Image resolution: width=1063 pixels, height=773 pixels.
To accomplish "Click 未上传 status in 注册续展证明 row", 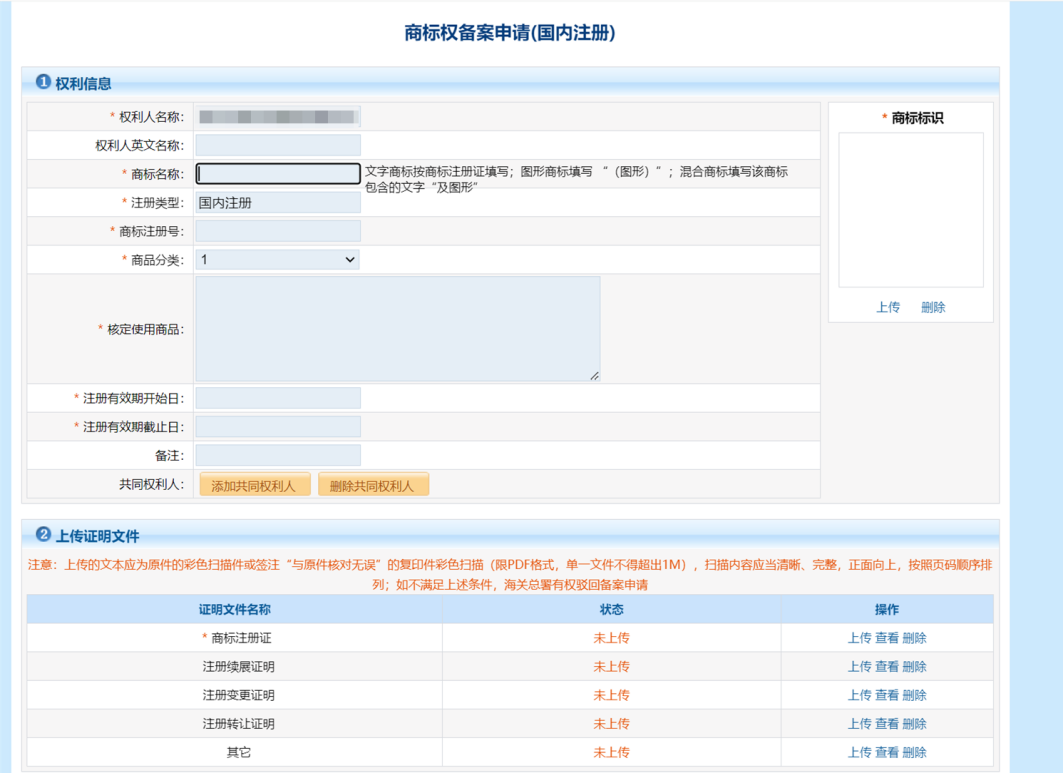I will coord(611,667).
